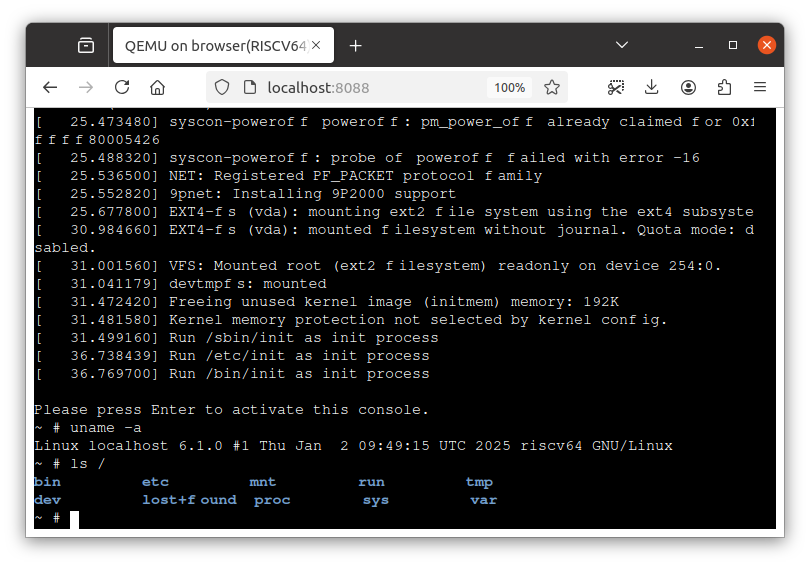Select the QEMU on browser(RISCV64) tab
This screenshot has width=810, height=566.
pyautogui.click(x=223, y=45)
